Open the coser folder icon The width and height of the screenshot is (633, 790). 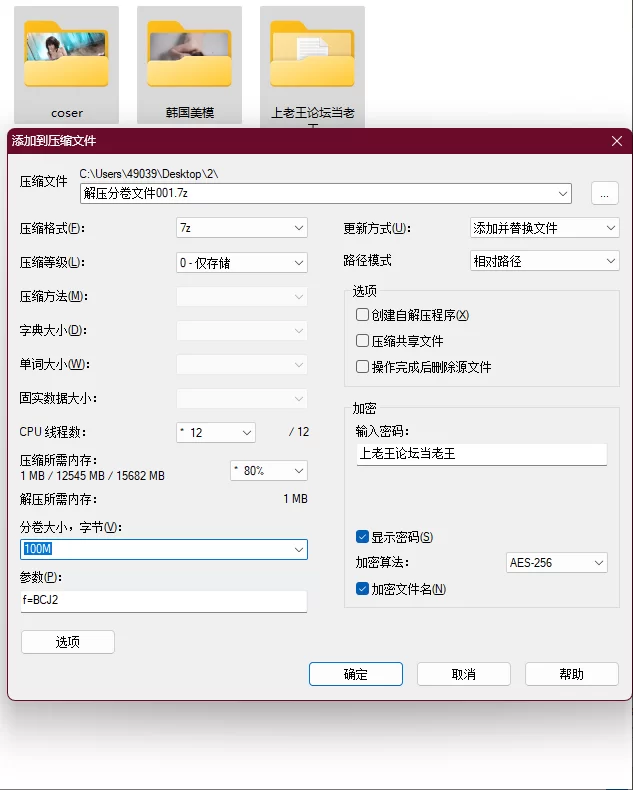[67, 54]
